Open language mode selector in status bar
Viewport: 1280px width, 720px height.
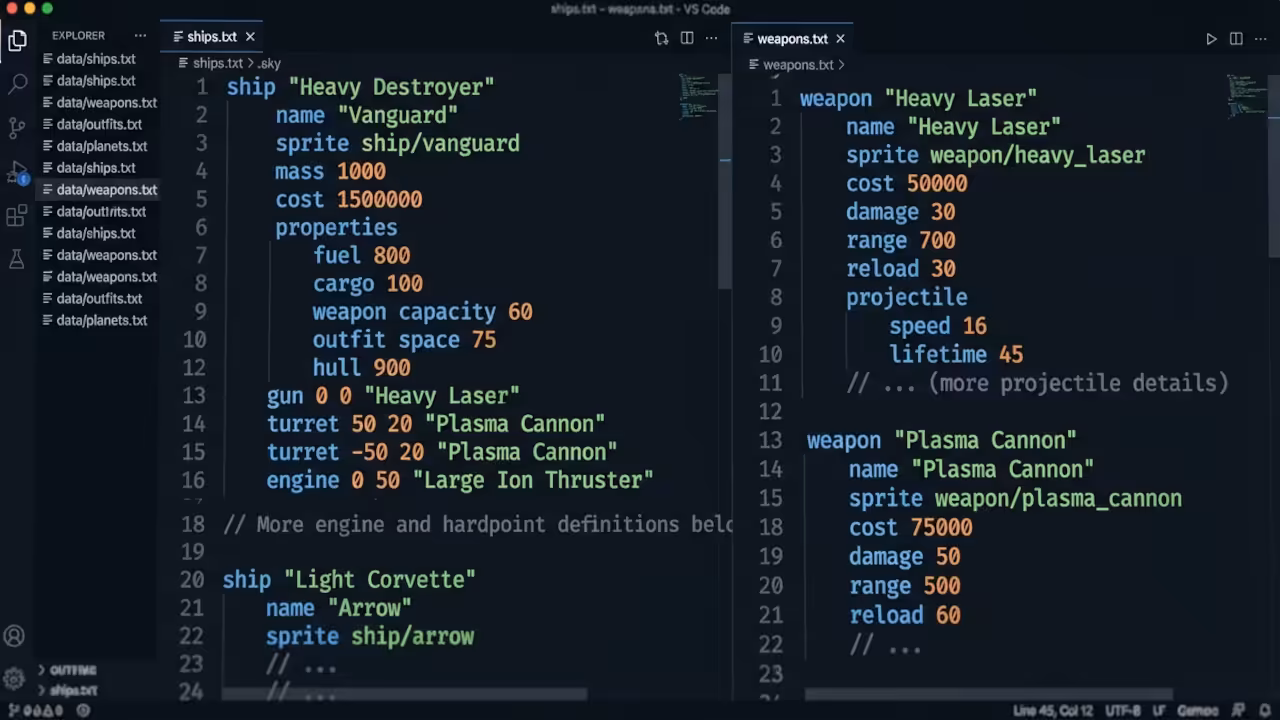coord(1198,711)
